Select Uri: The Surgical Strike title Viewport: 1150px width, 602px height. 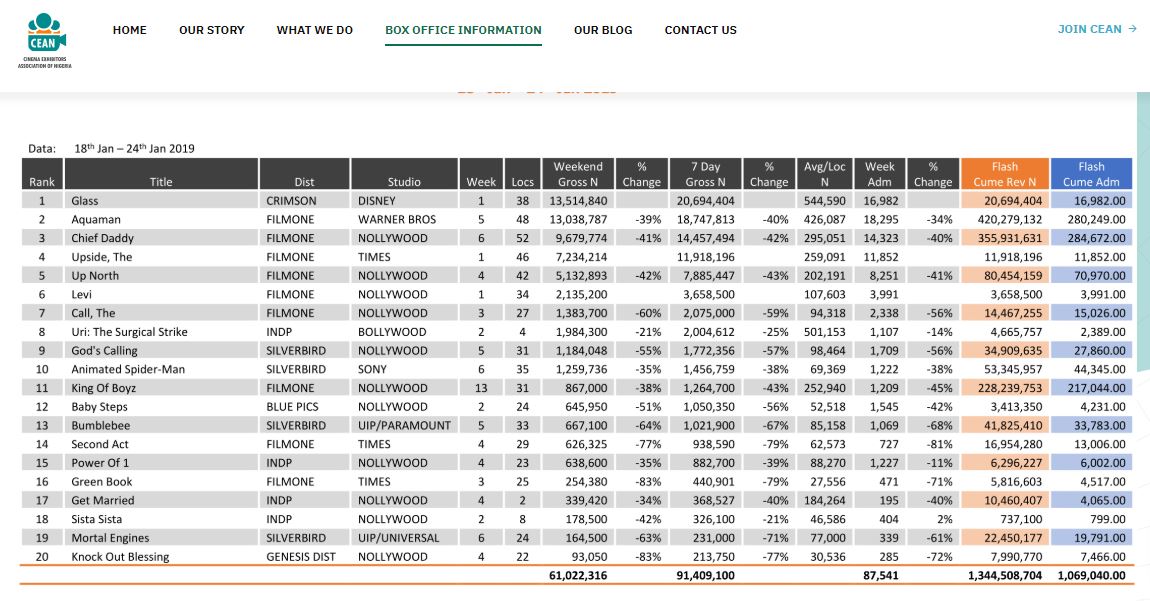129,332
